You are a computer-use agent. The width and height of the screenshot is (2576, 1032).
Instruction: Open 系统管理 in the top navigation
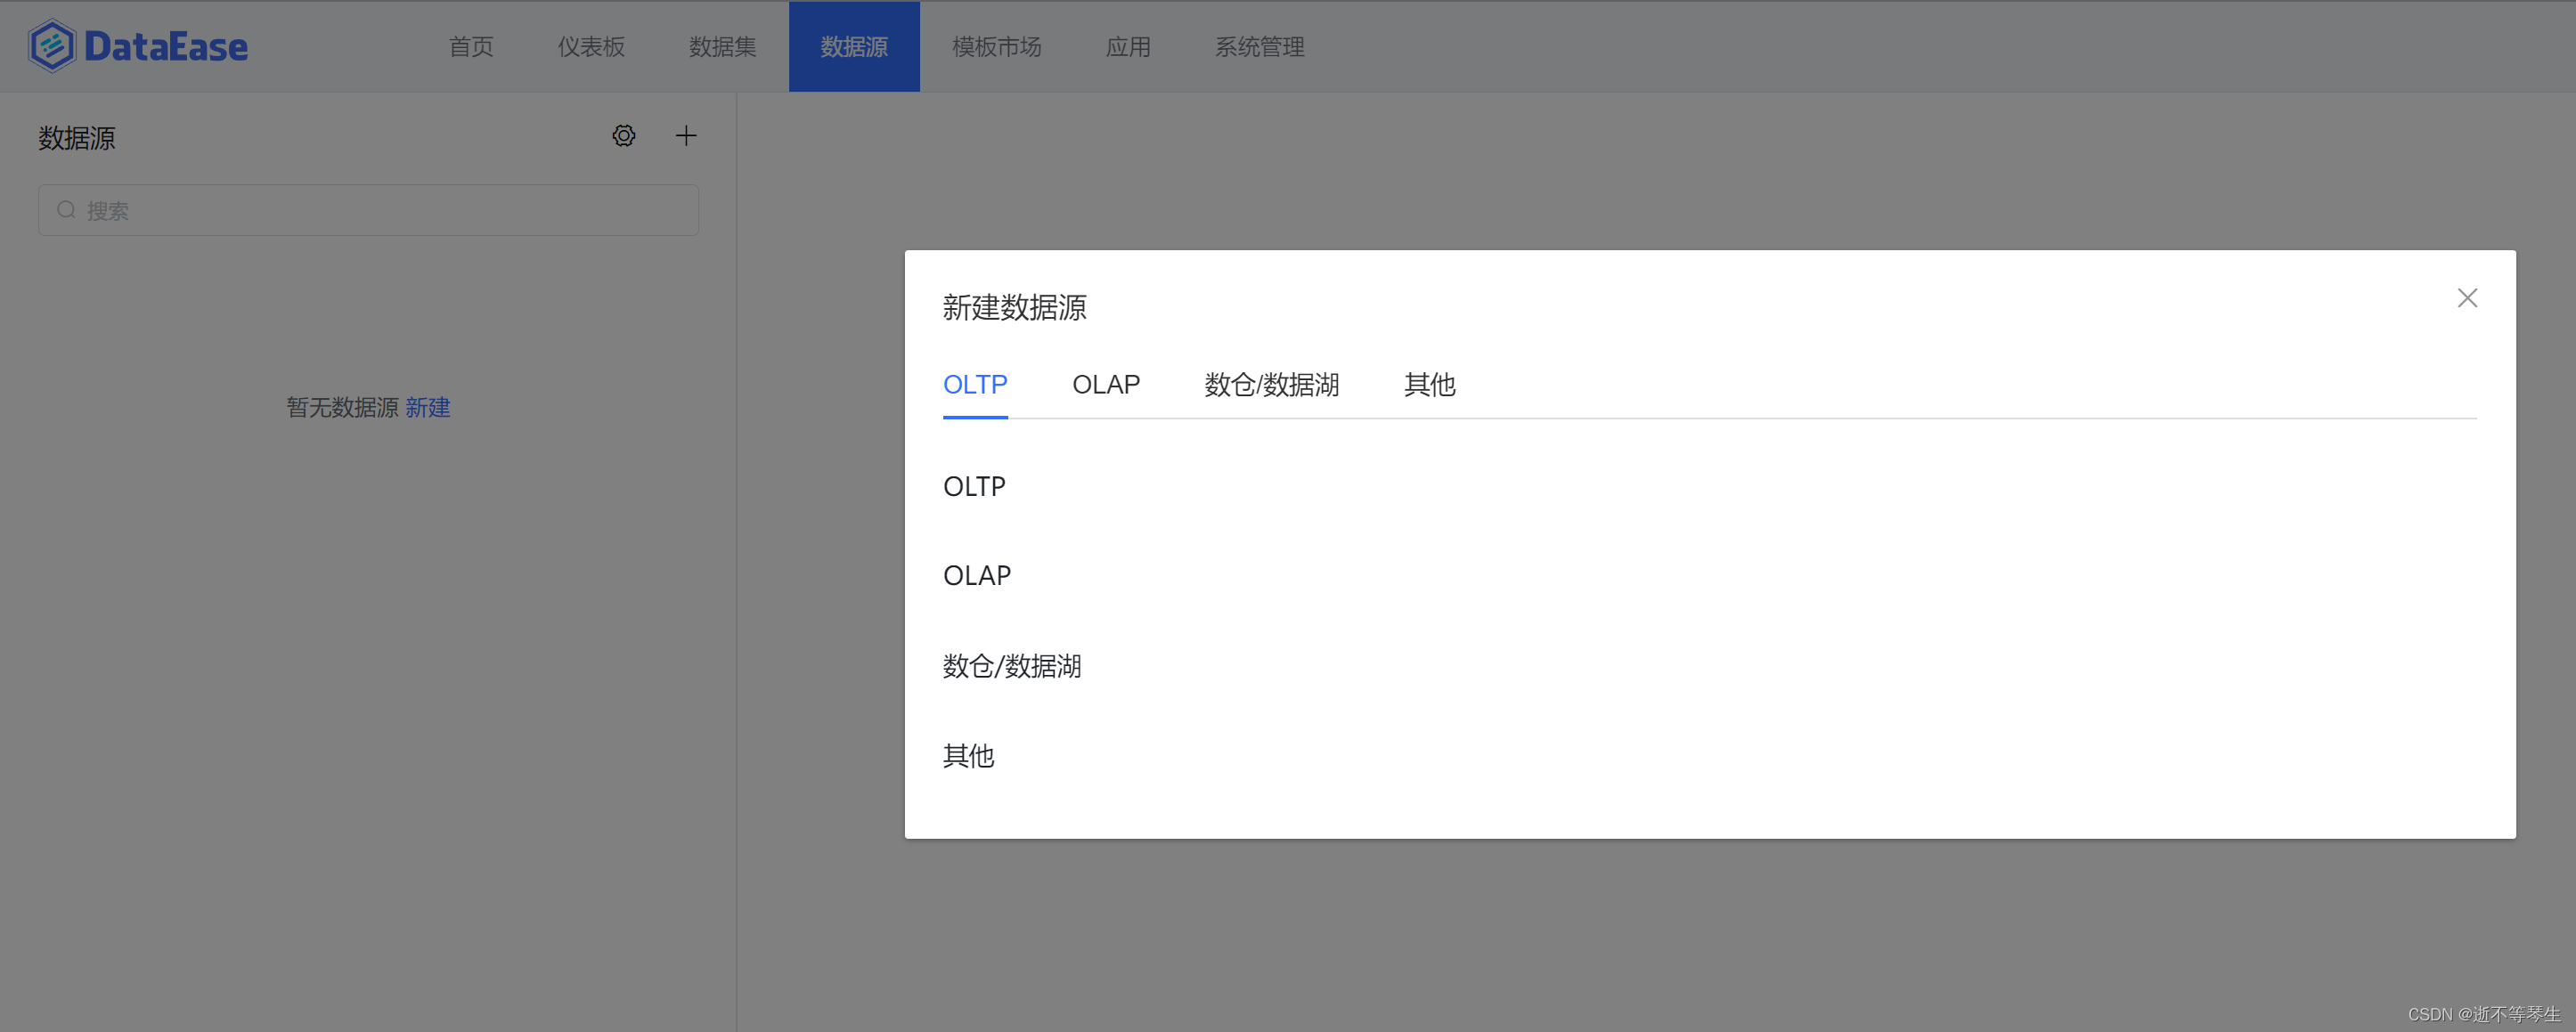[x=1259, y=47]
